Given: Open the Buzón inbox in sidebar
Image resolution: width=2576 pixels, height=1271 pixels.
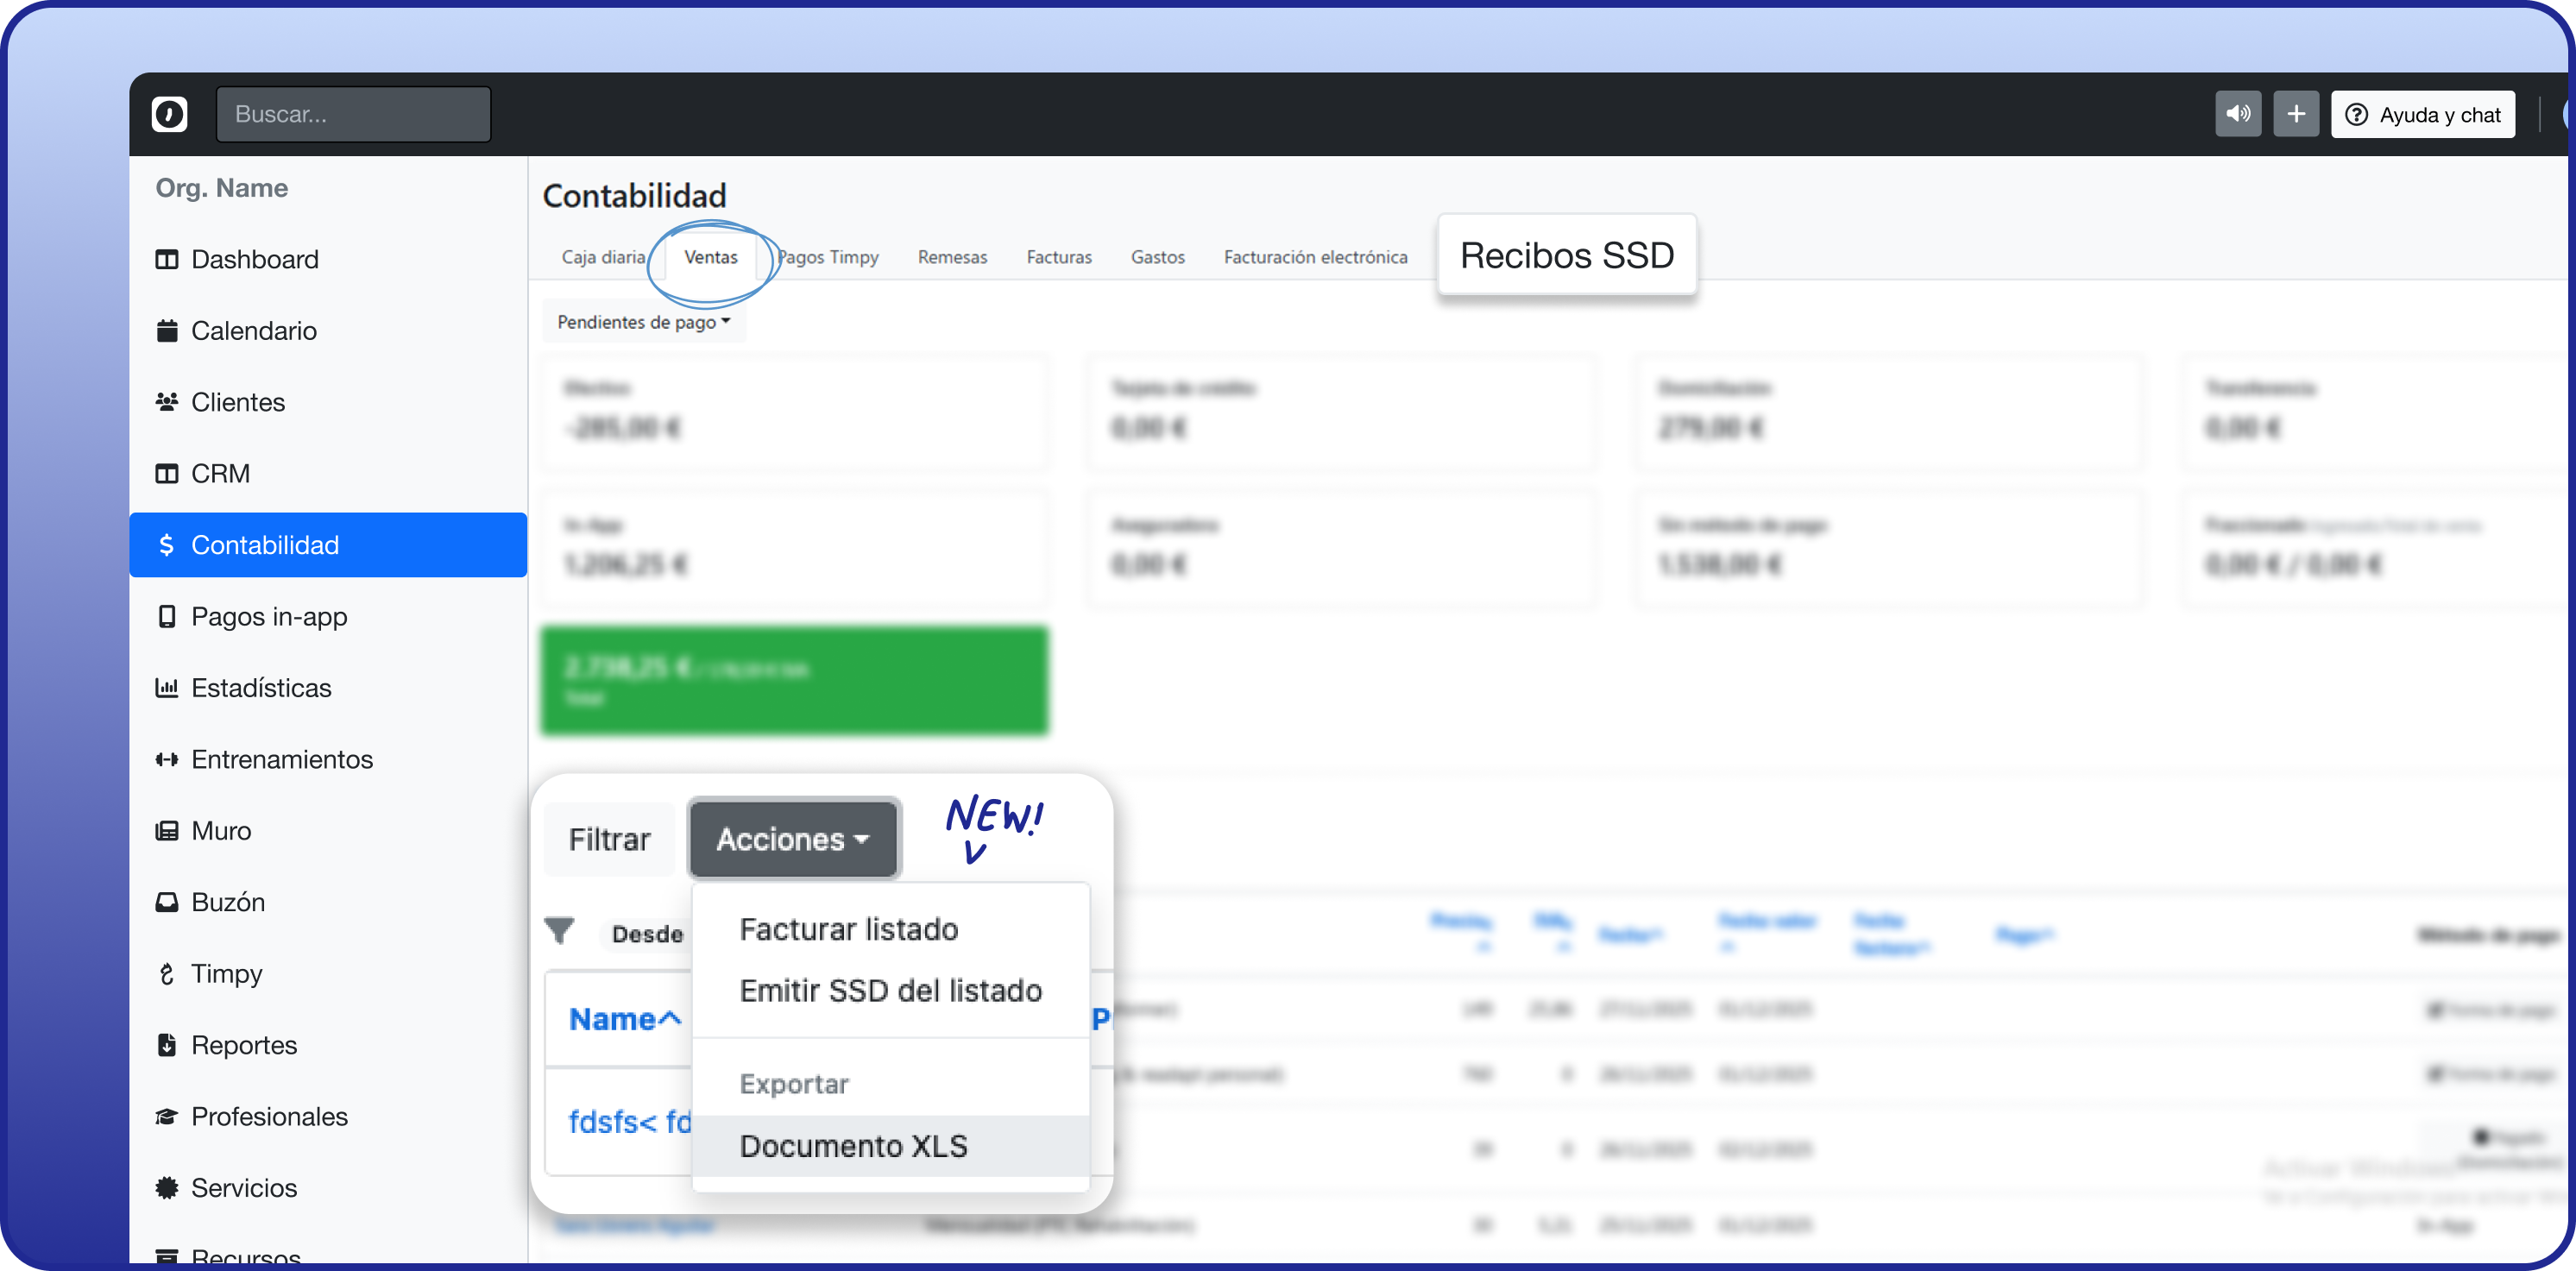Looking at the screenshot, I should 227,902.
